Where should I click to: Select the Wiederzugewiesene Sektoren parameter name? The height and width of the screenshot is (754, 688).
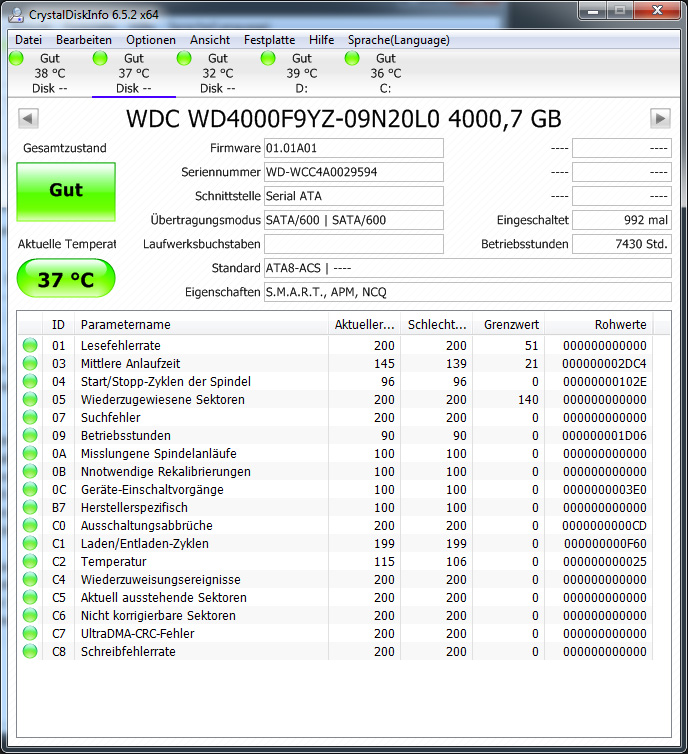(x=163, y=400)
